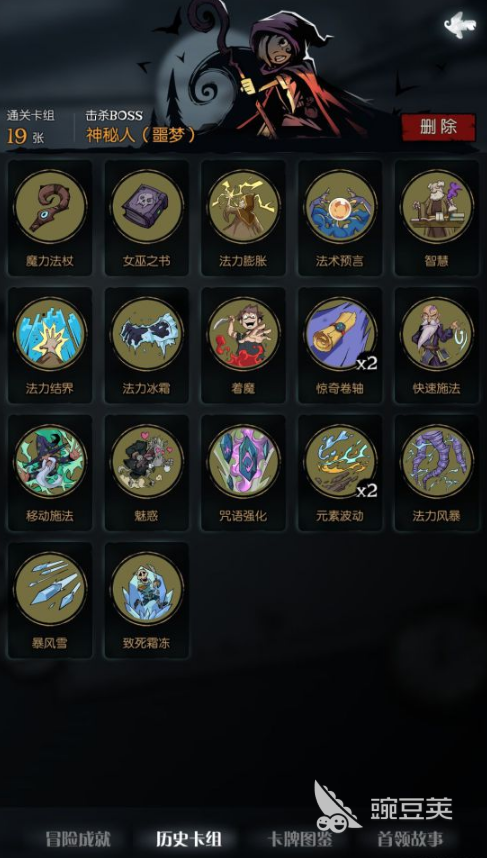Viewport: 487px width, 858px height.
Task: Switch to the 首领故事 tab
Action: coord(410,838)
